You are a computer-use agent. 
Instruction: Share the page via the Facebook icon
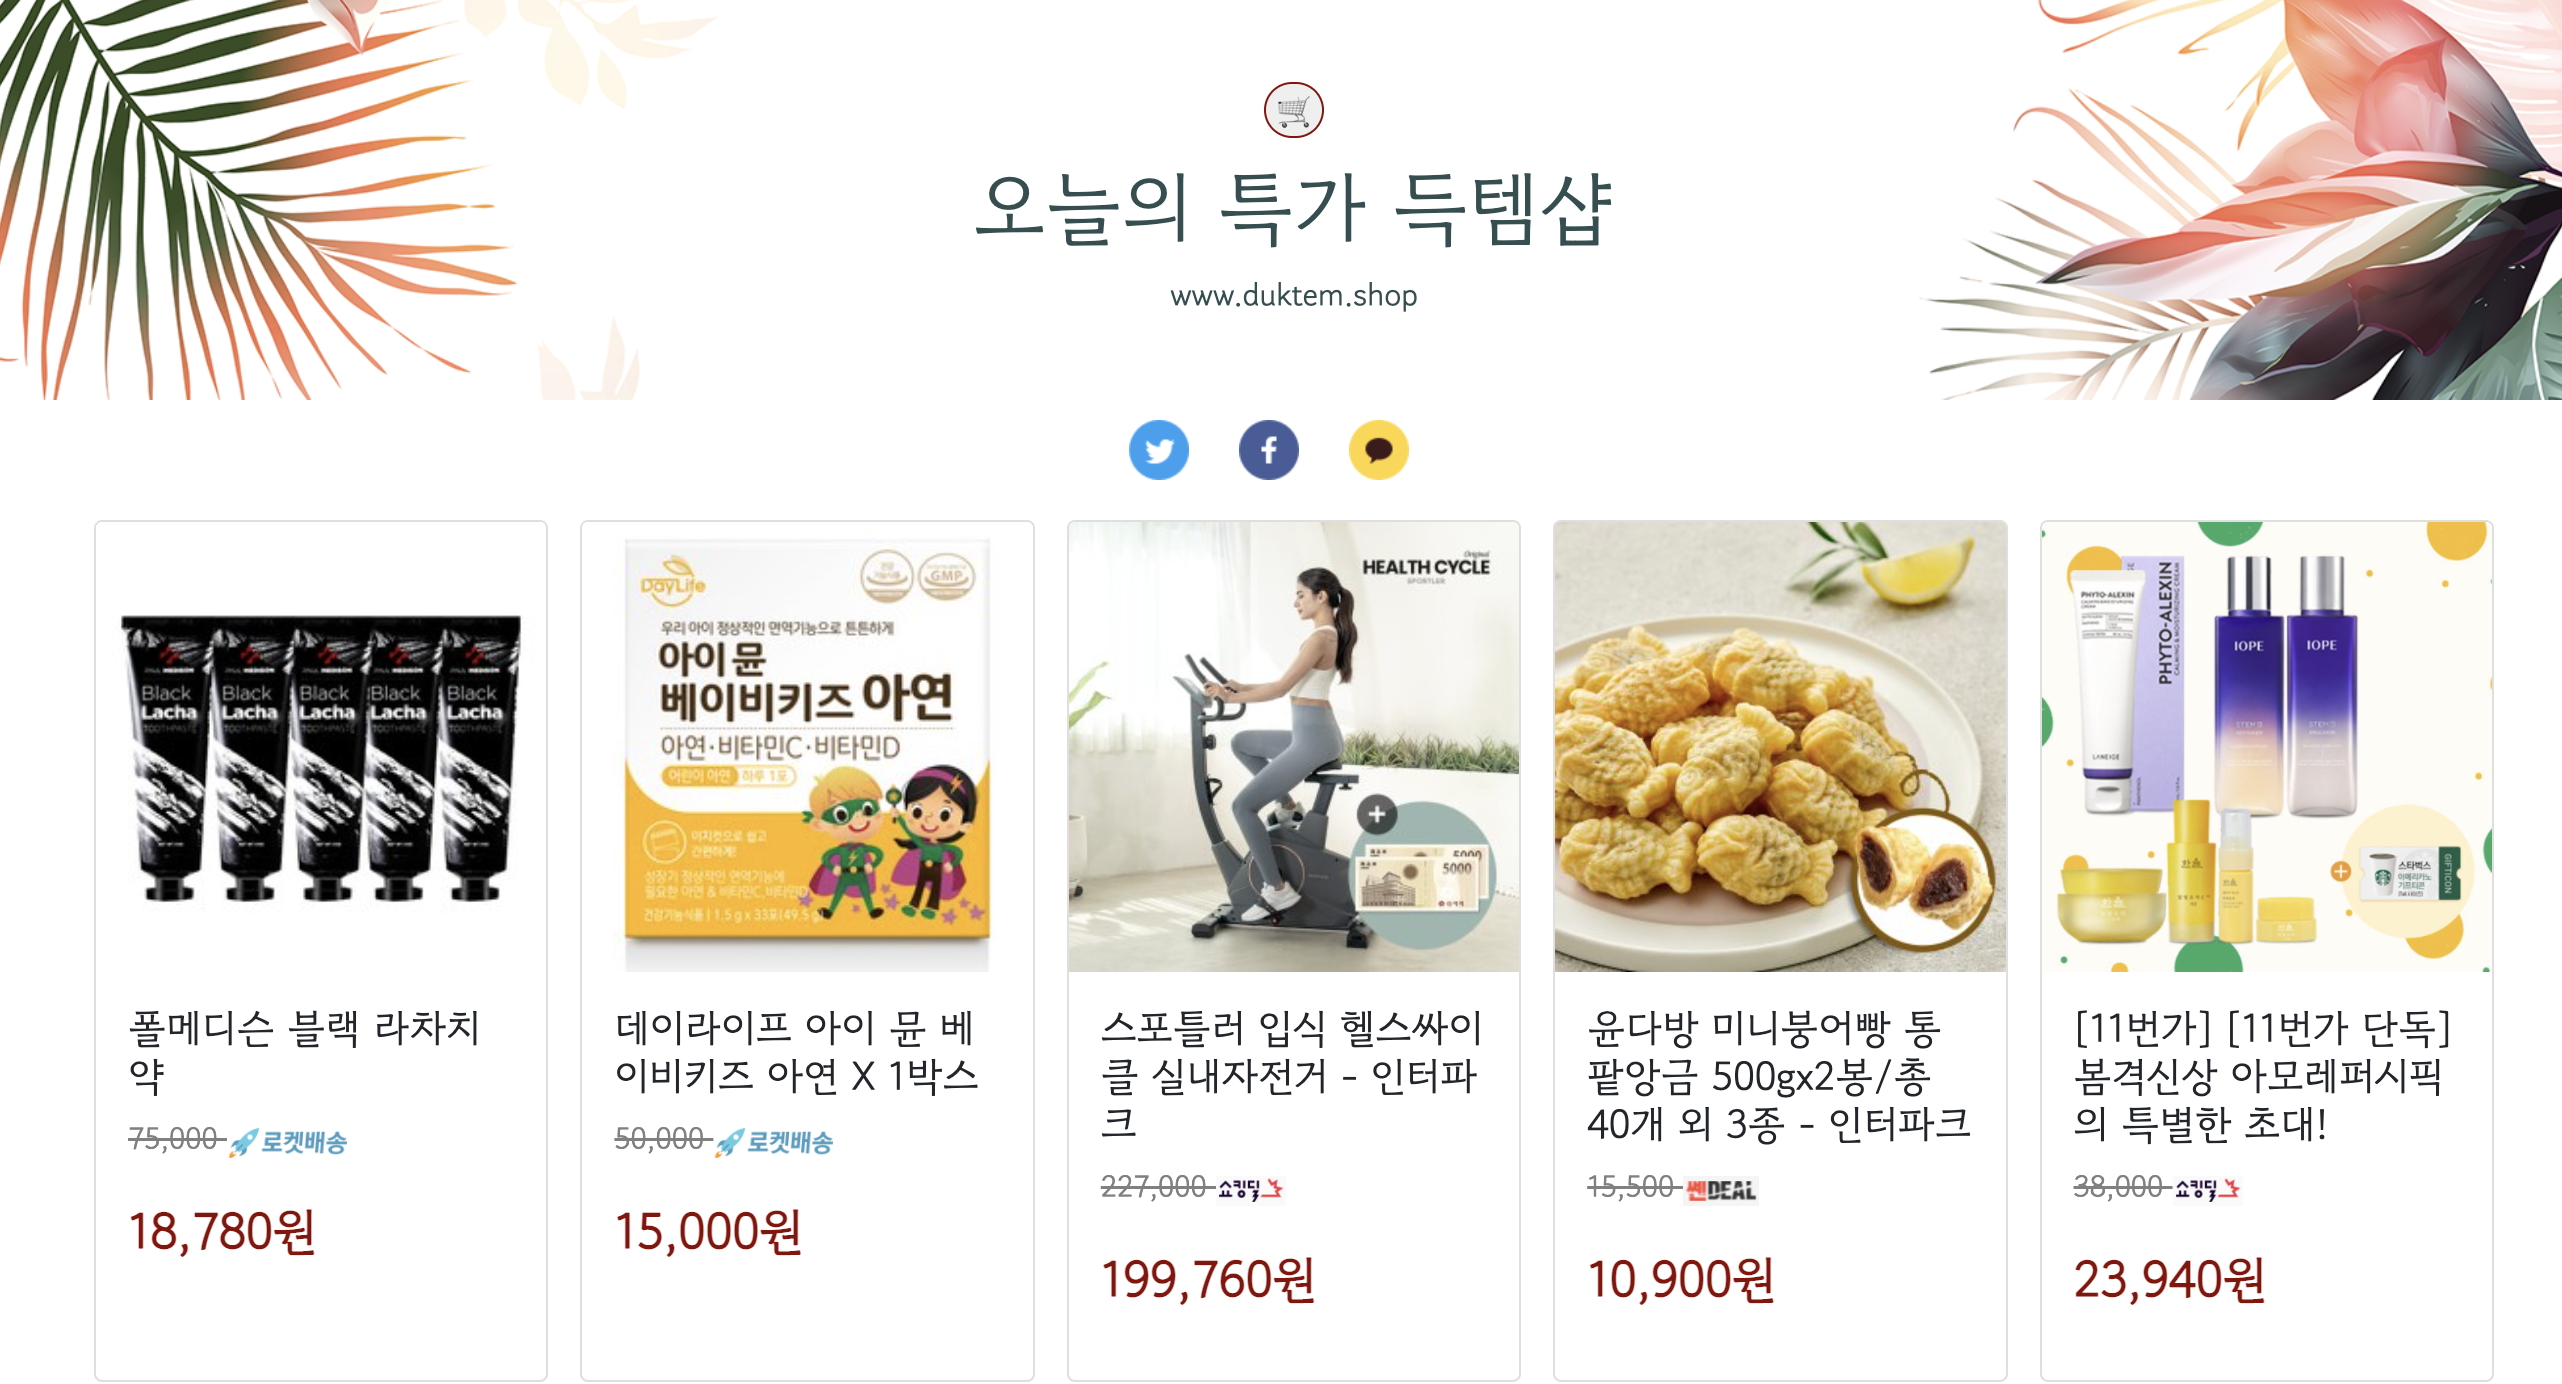point(1268,450)
